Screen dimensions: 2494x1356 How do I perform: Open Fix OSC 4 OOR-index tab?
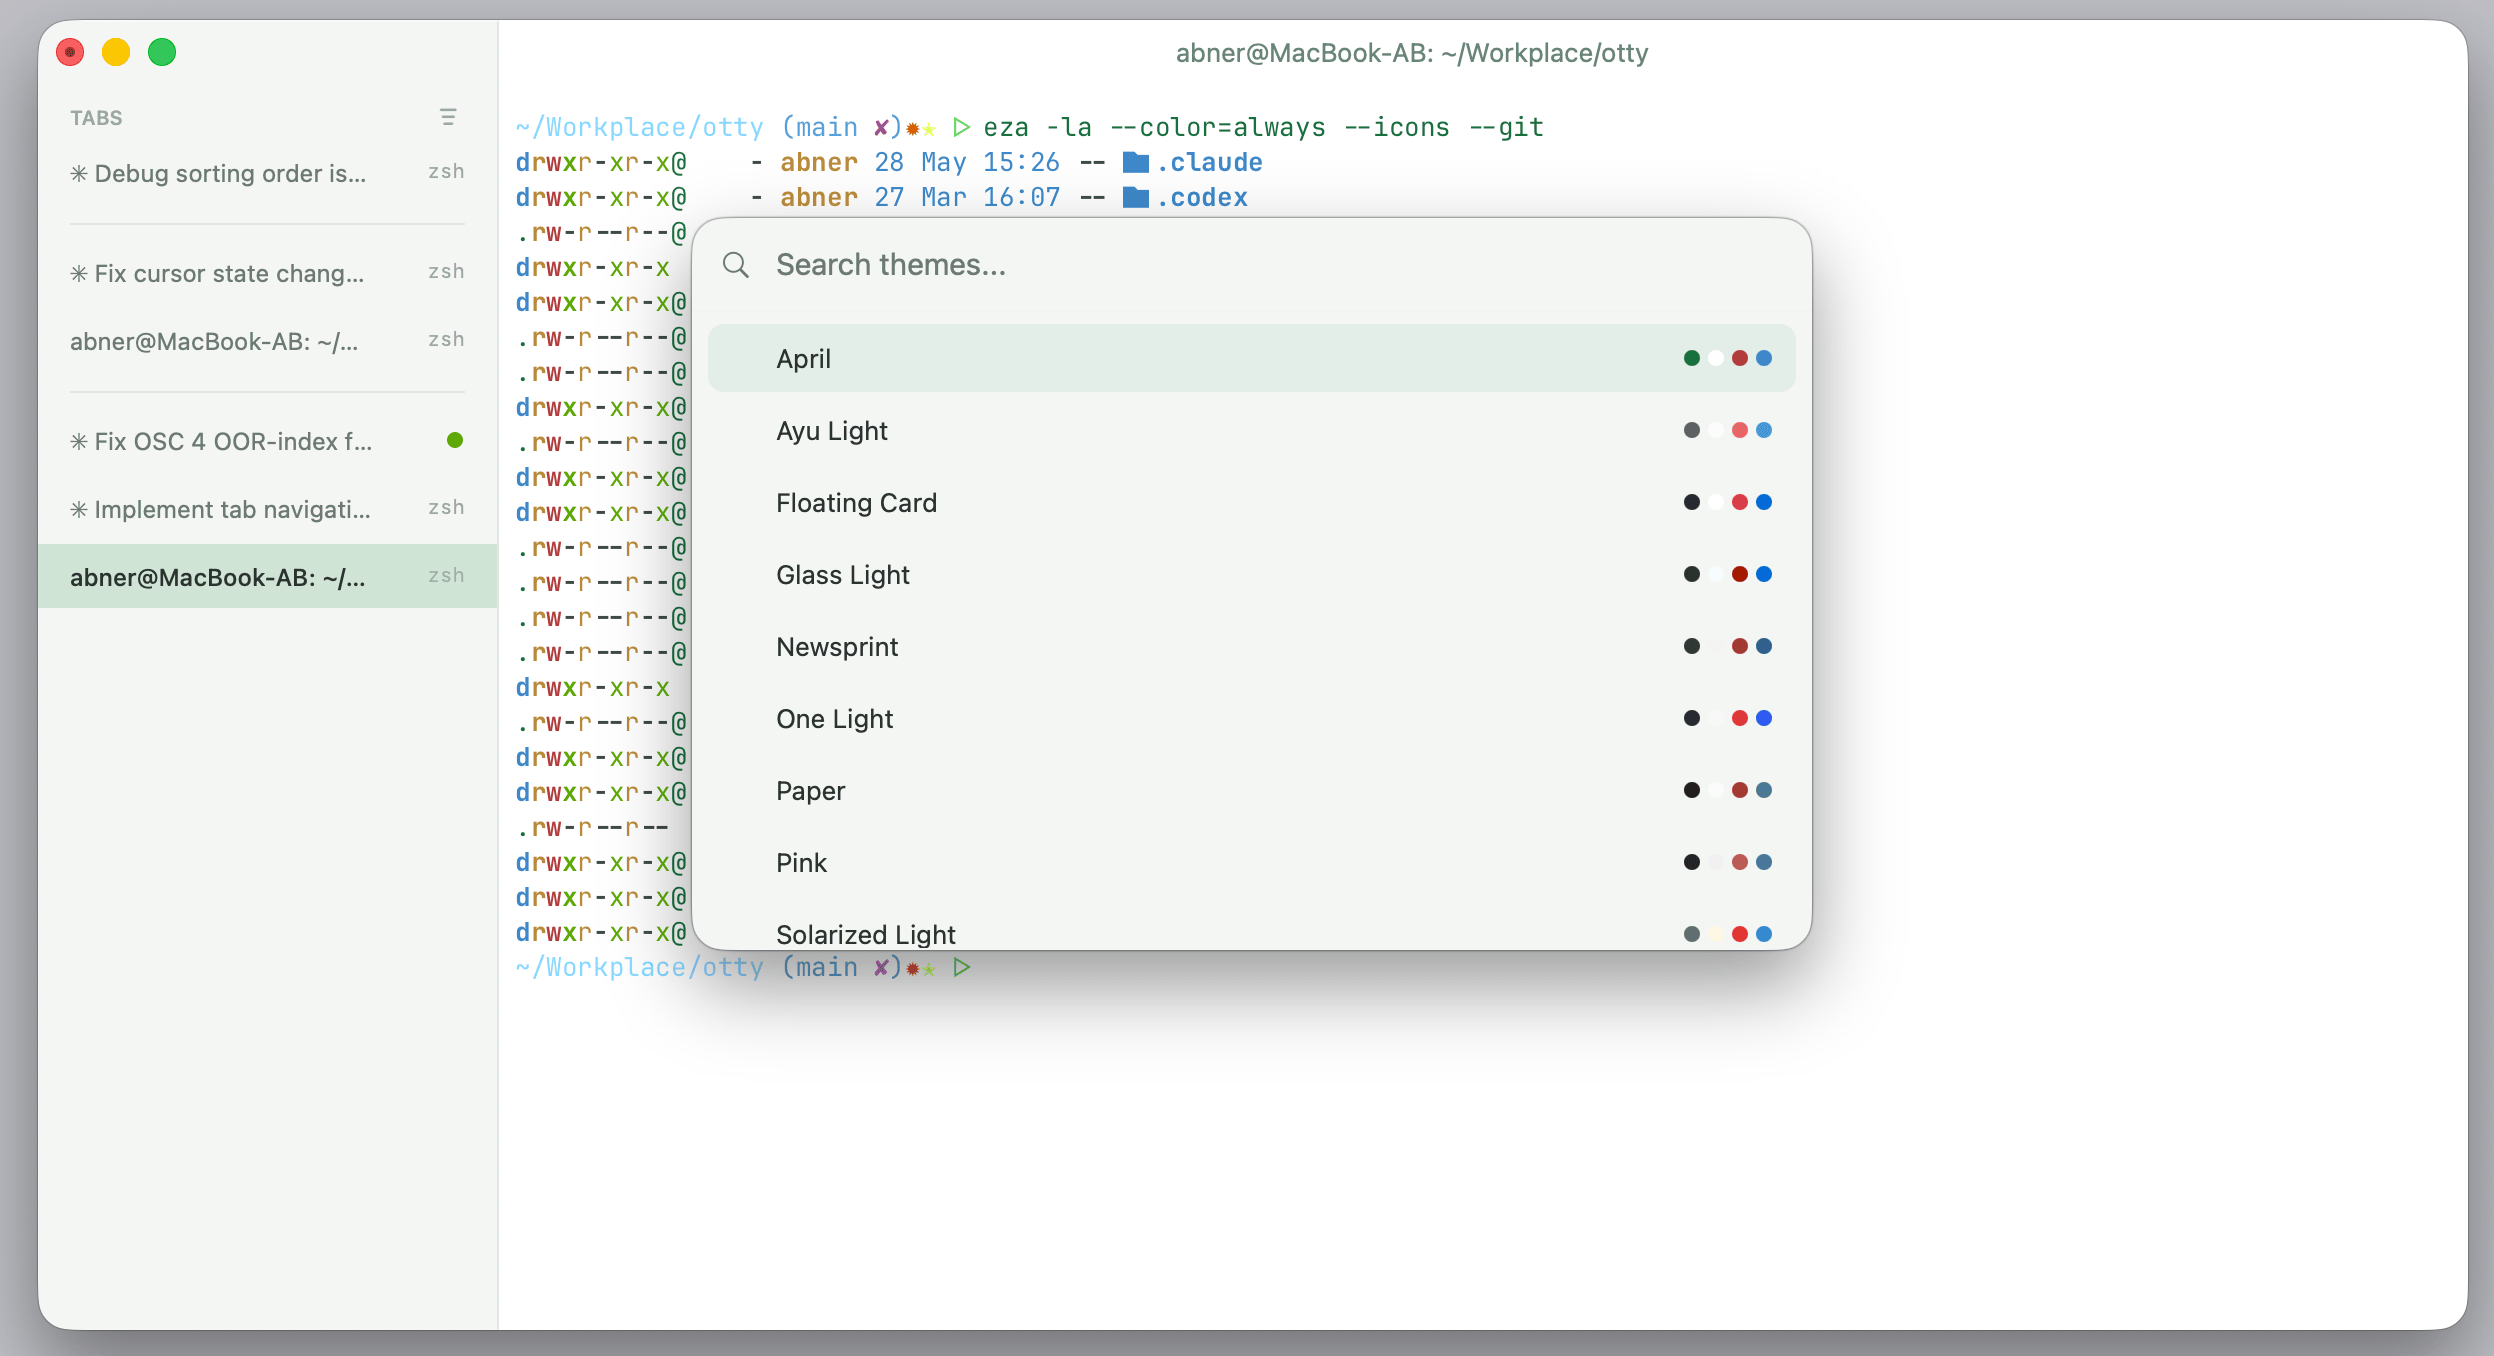(268, 441)
